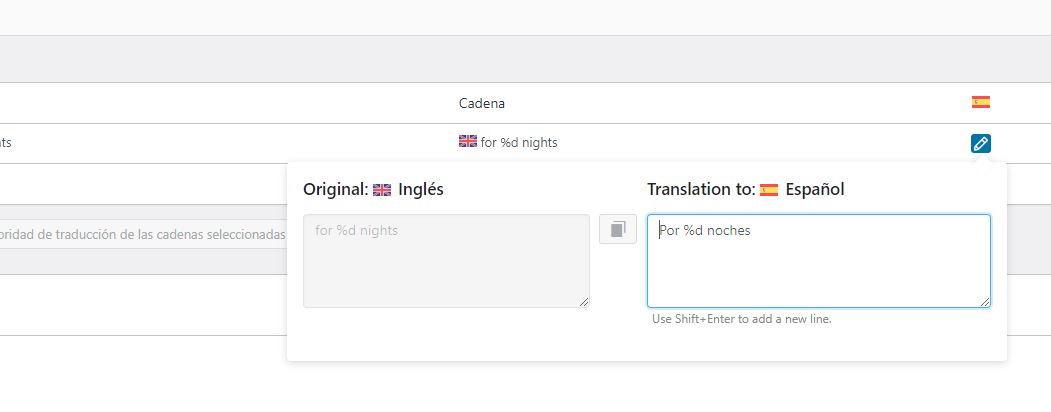The width and height of the screenshot is (1051, 412).
Task: Click the 'Por %d noches' text
Action: 705,231
